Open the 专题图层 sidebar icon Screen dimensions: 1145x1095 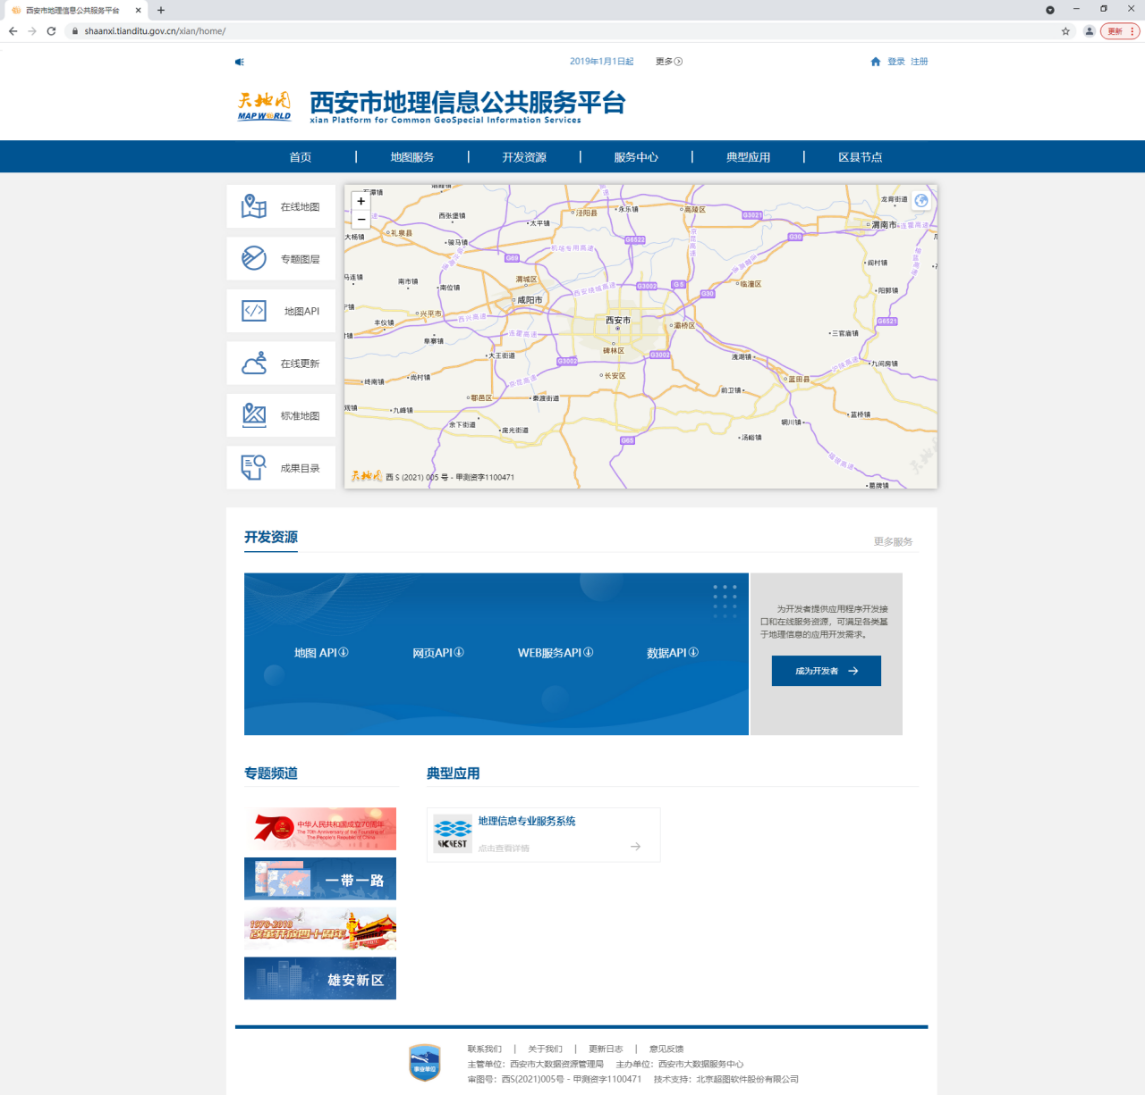pyautogui.click(x=254, y=259)
